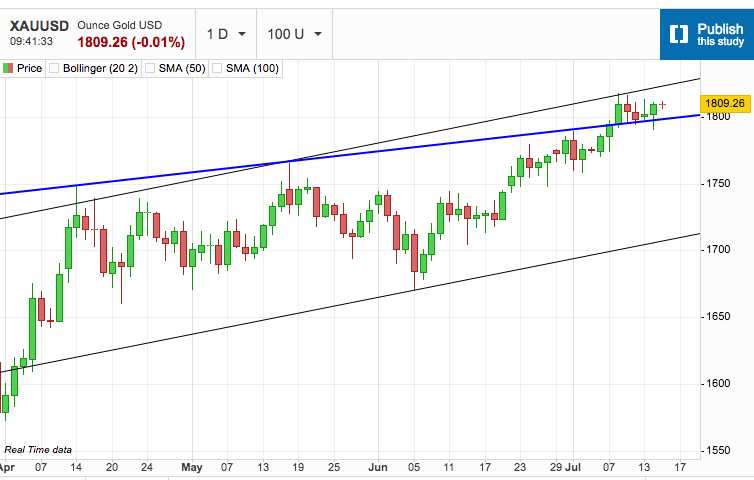Open the 1 D timeframe dropdown
This screenshot has height=480, width=754.
226,34
